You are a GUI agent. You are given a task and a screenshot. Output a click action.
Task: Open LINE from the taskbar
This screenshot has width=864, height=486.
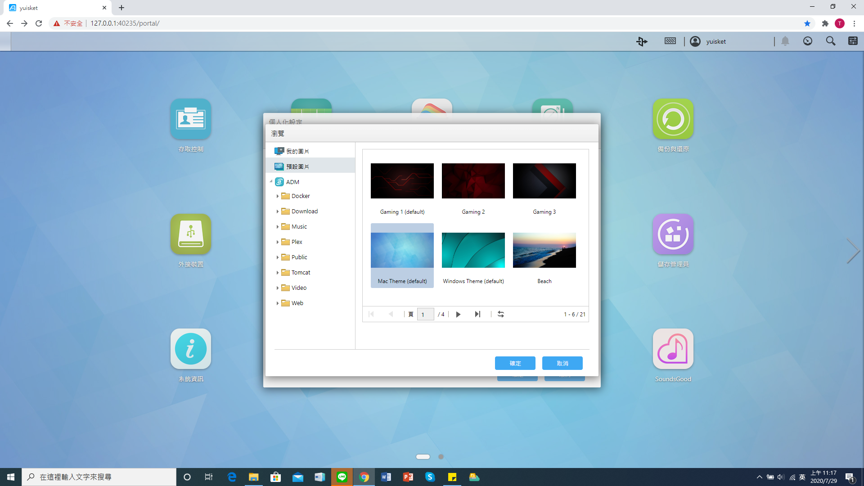(342, 477)
